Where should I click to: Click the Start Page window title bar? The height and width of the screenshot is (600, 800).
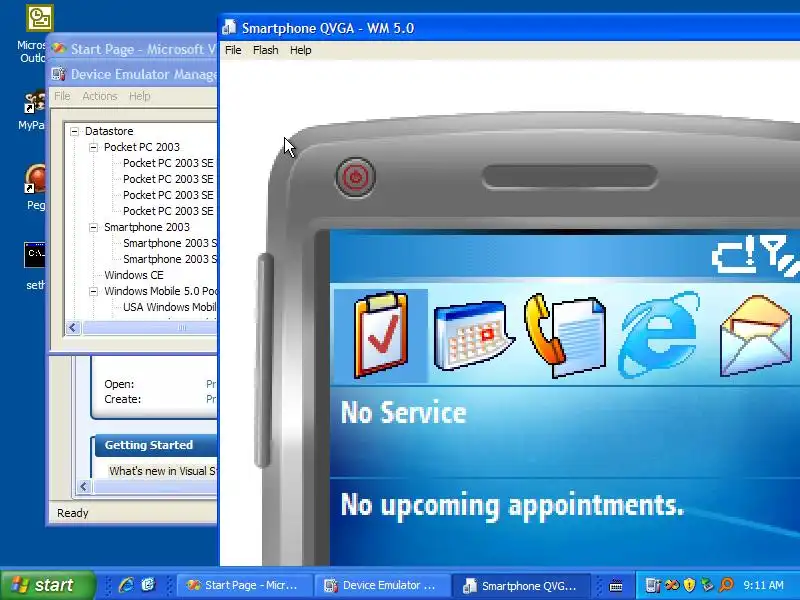(134, 49)
